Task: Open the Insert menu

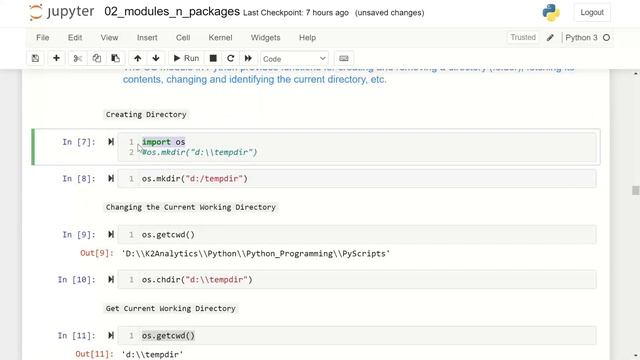Action: [147, 38]
